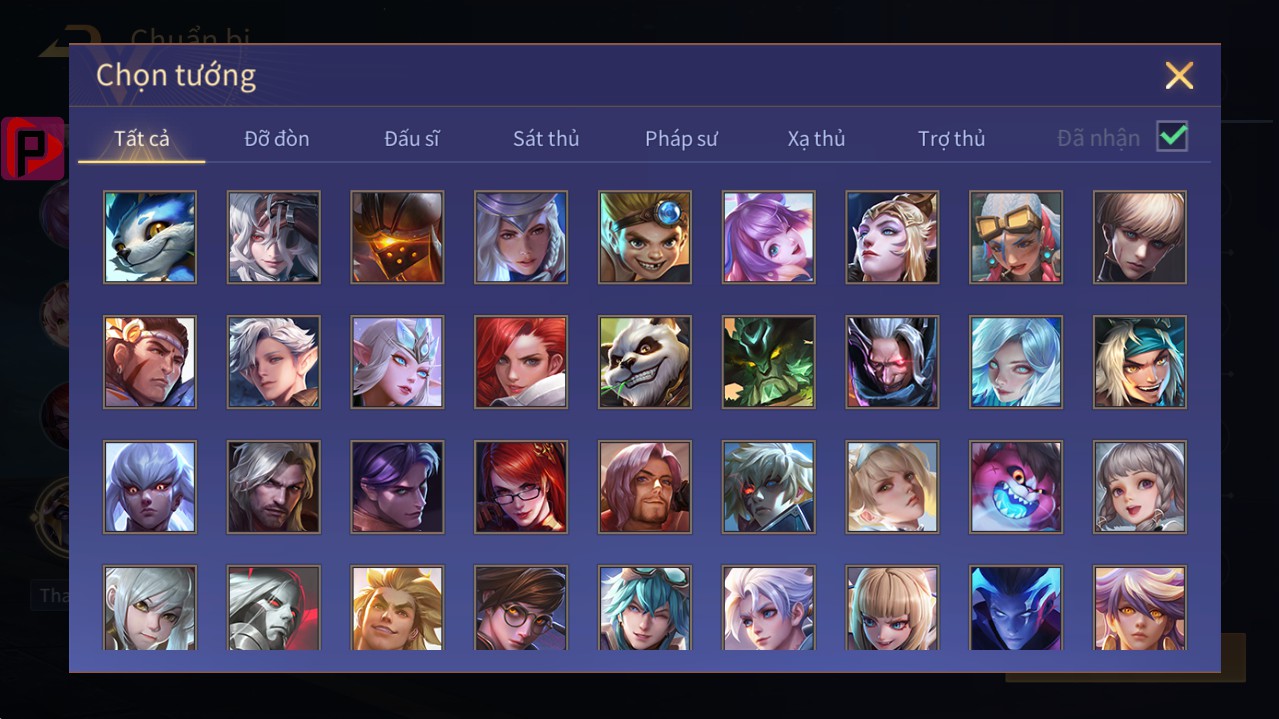Open the Trợ thủ tab
This screenshot has height=719, width=1279.
pos(951,139)
